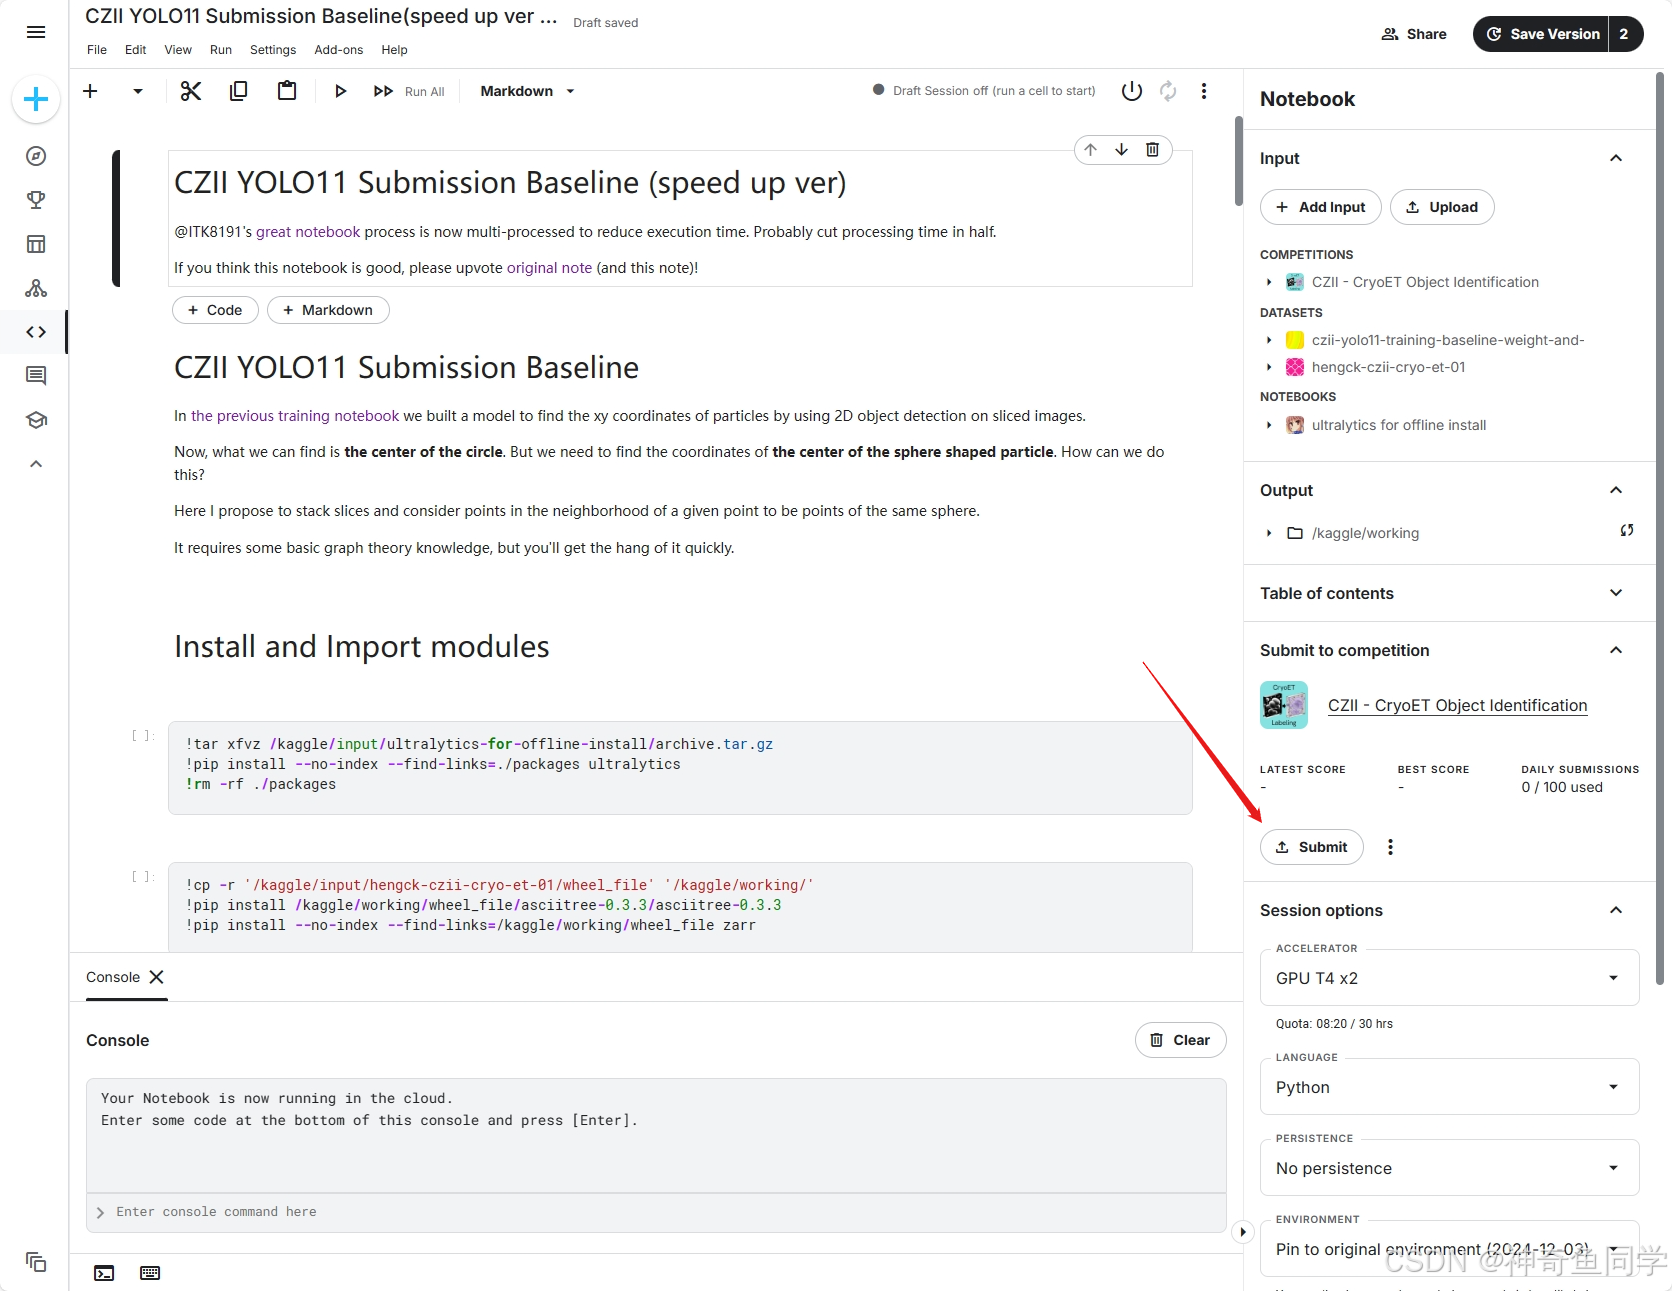Click the competition thumbnail image

(x=1284, y=705)
